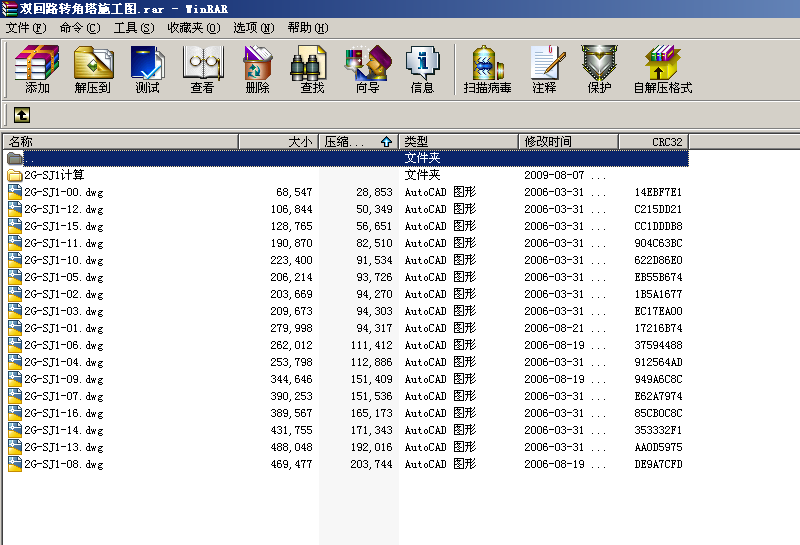Click the WinRAR title bar icon
The height and width of the screenshot is (545, 800).
point(9,9)
